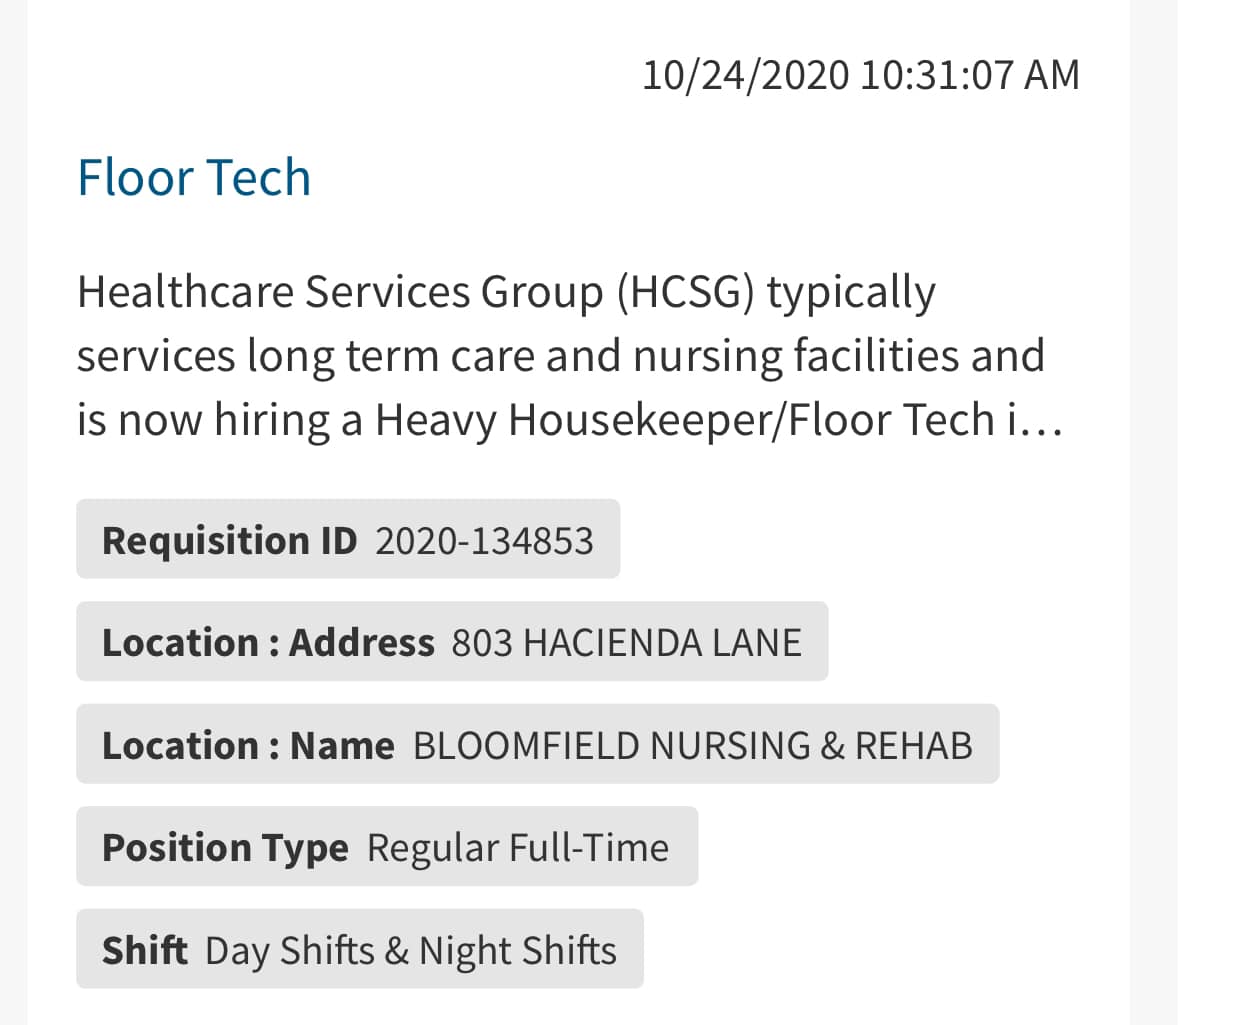Image resolution: width=1242 pixels, height=1025 pixels.
Task: Click the word 'typically' in the description
Action: (850, 292)
